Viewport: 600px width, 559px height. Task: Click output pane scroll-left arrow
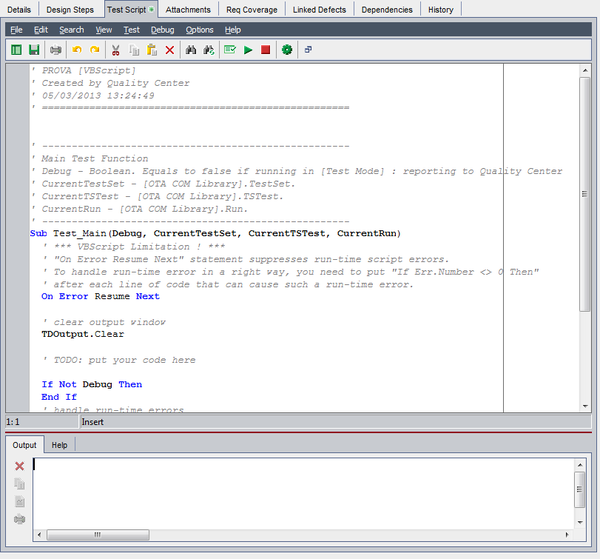(39, 535)
